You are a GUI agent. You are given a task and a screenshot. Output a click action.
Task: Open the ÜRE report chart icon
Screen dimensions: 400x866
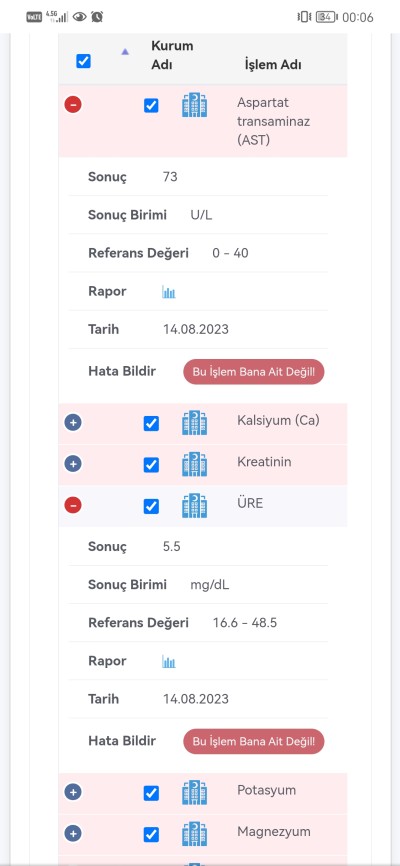[169, 662]
